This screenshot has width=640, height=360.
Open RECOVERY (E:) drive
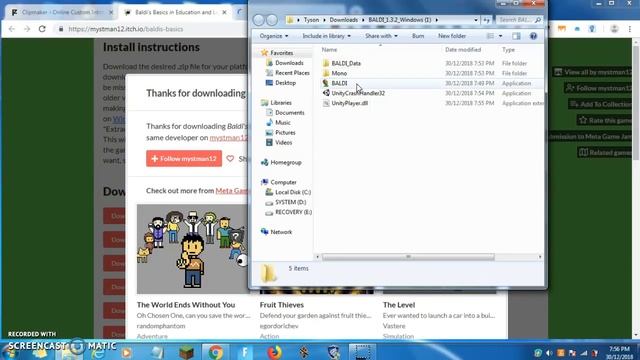click(x=289, y=212)
